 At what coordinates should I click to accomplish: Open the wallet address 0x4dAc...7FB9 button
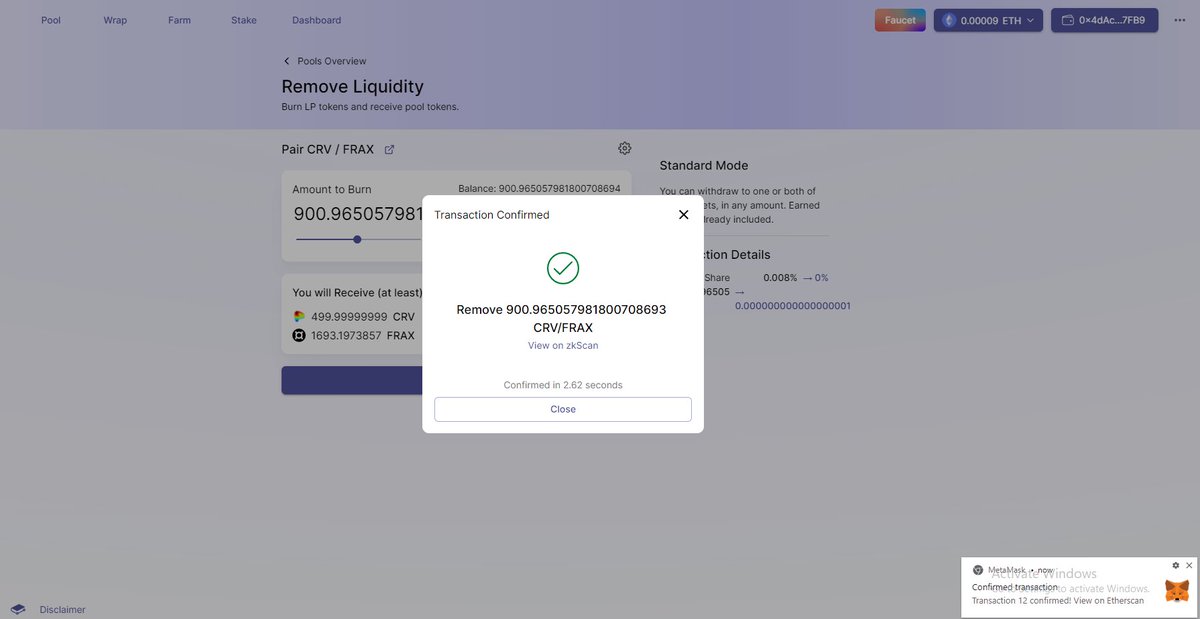[1104, 20]
